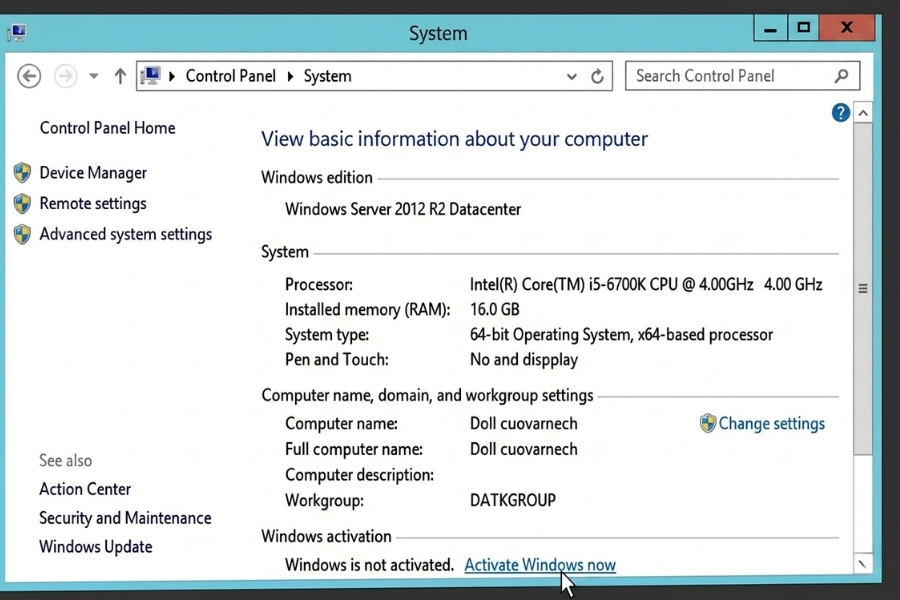
Task: Open Action Center under See also
Action: (x=85, y=489)
